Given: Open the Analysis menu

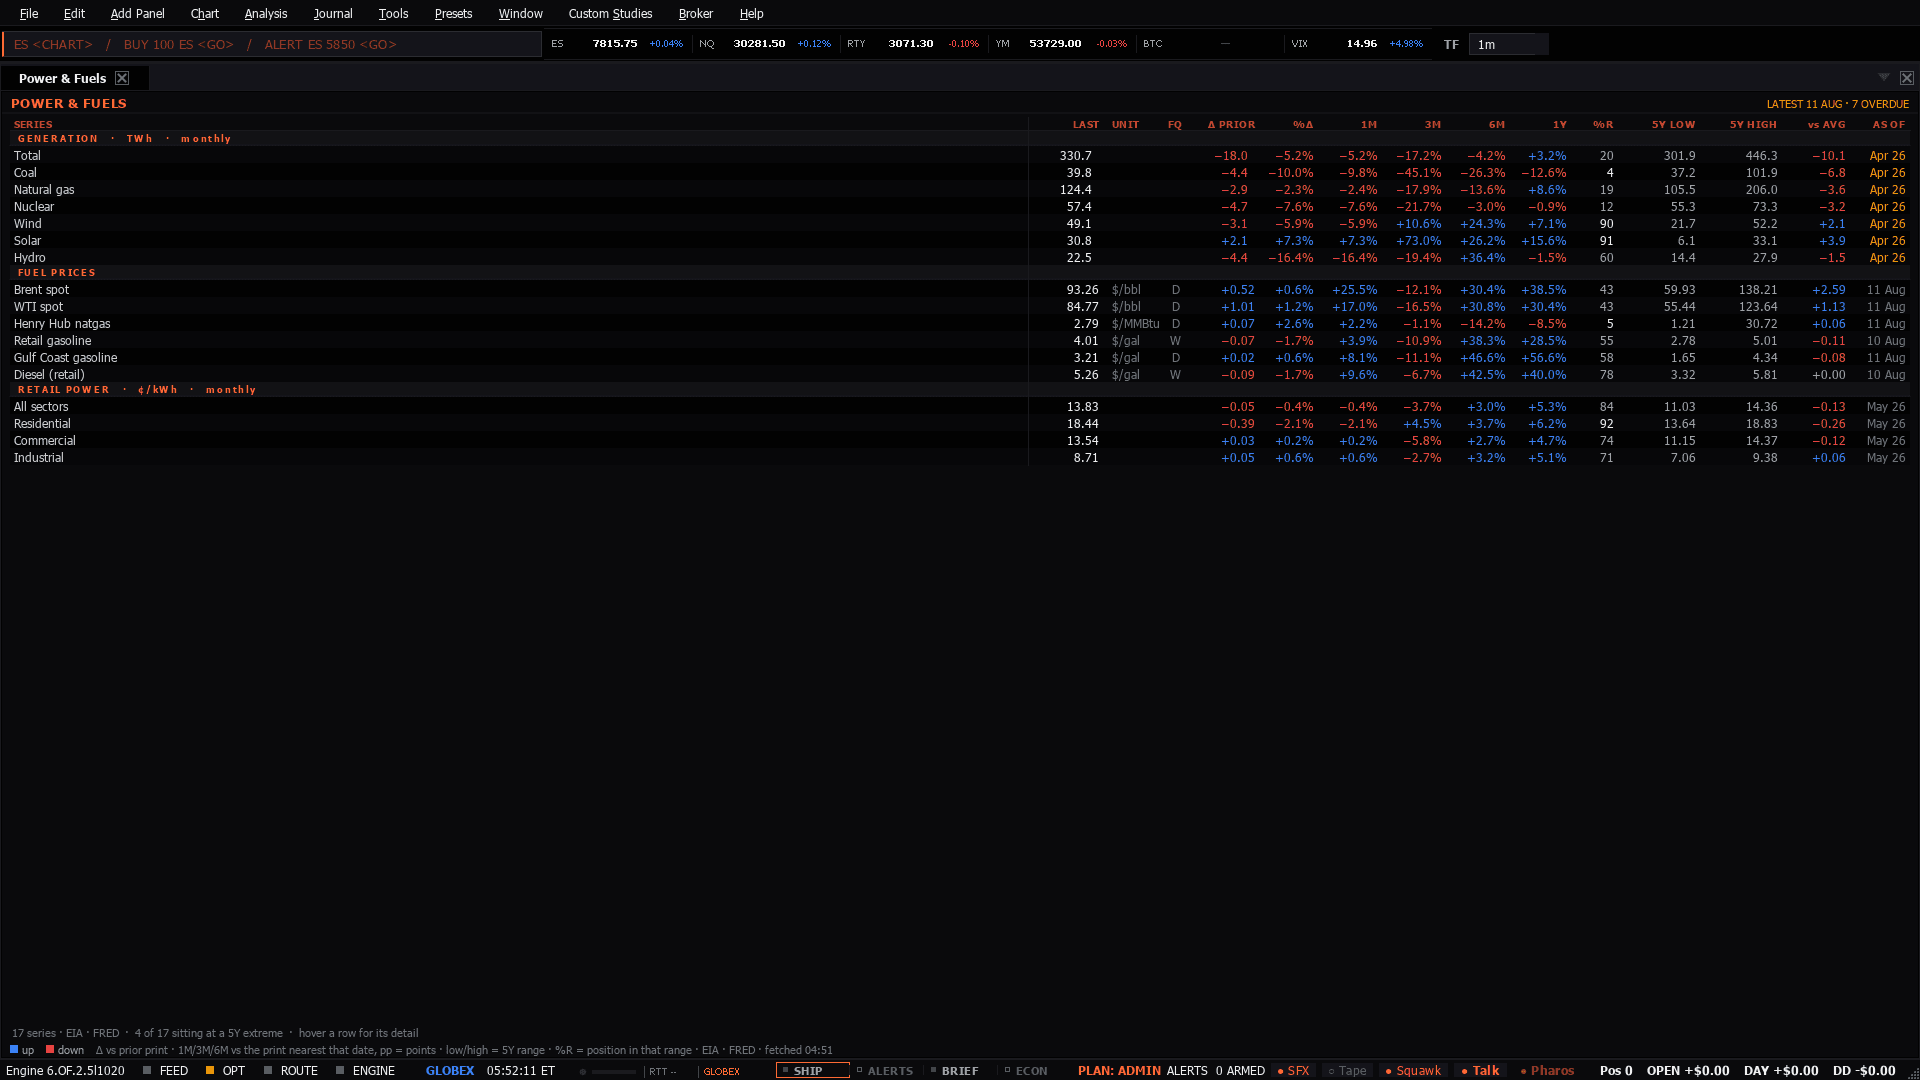Looking at the screenshot, I should (x=266, y=14).
